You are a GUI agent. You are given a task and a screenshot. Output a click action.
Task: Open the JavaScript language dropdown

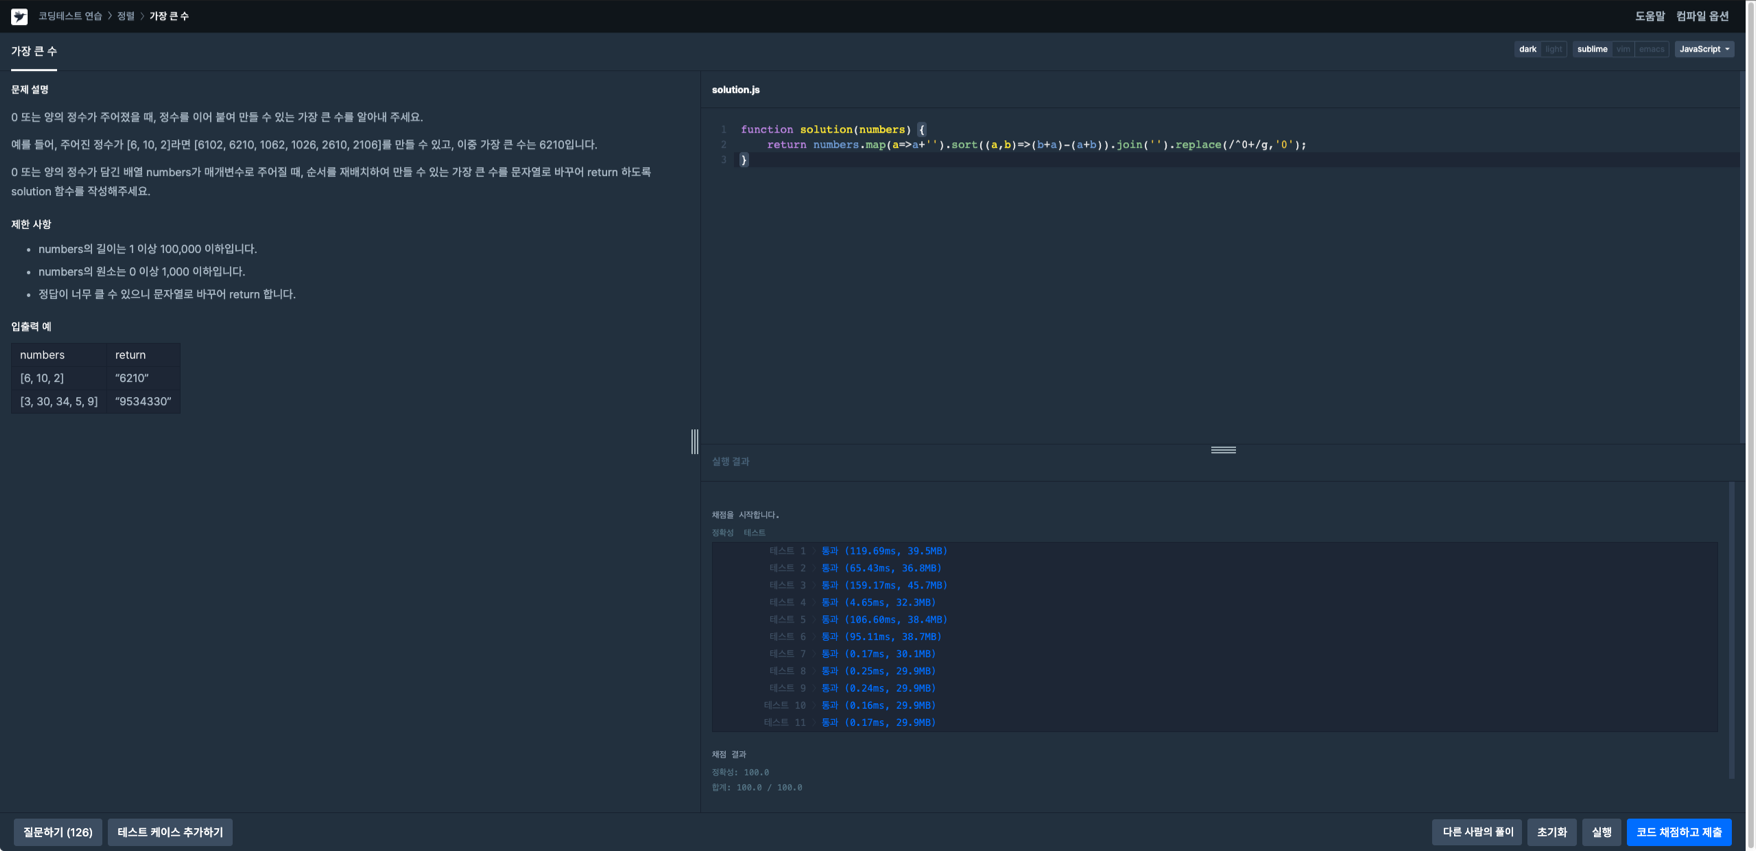(x=1704, y=49)
